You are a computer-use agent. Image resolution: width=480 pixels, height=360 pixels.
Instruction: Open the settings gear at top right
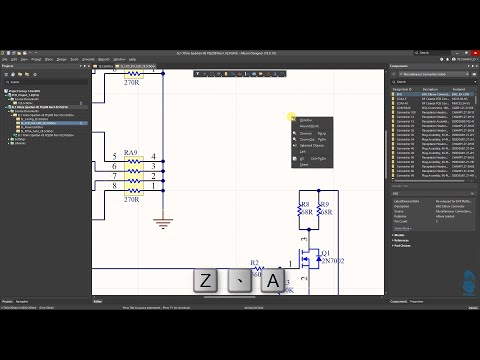point(442,59)
